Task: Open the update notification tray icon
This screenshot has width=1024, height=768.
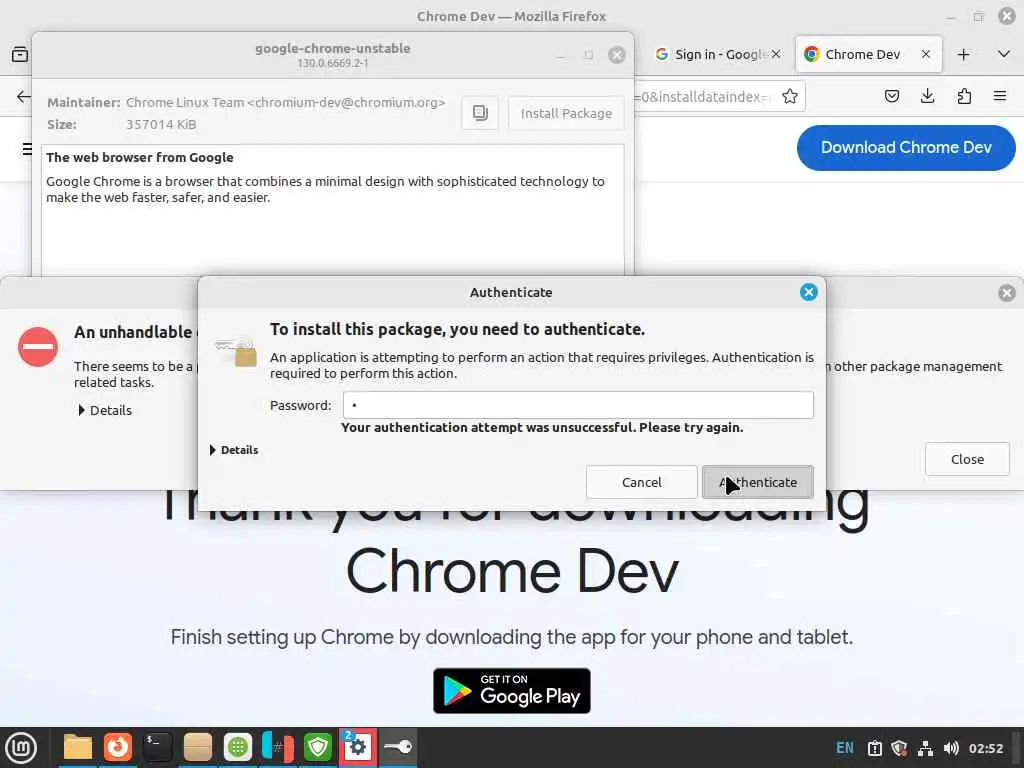Action: tap(874, 748)
